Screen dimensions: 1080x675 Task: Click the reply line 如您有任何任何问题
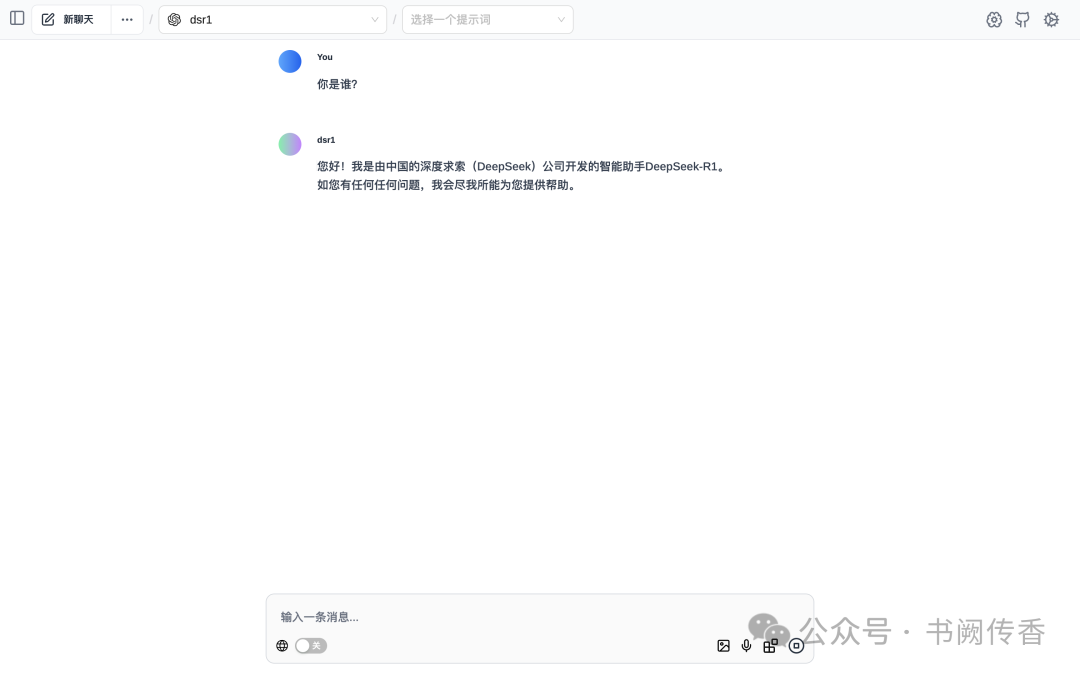click(x=447, y=185)
